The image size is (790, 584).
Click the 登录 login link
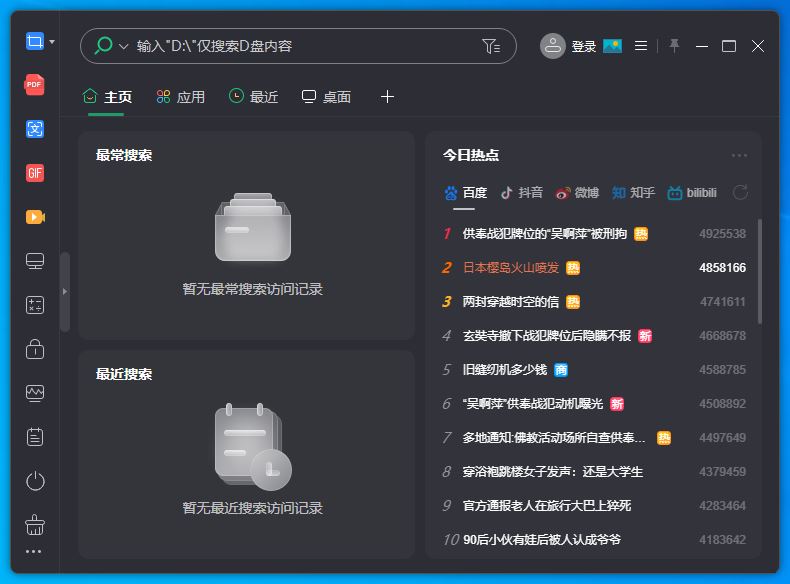[583, 47]
